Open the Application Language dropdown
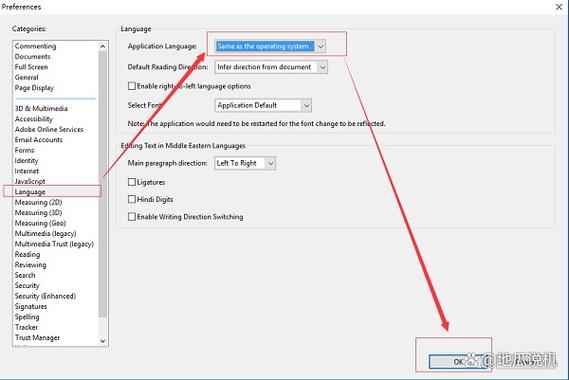Image resolution: width=569 pixels, height=380 pixels. tap(270, 46)
